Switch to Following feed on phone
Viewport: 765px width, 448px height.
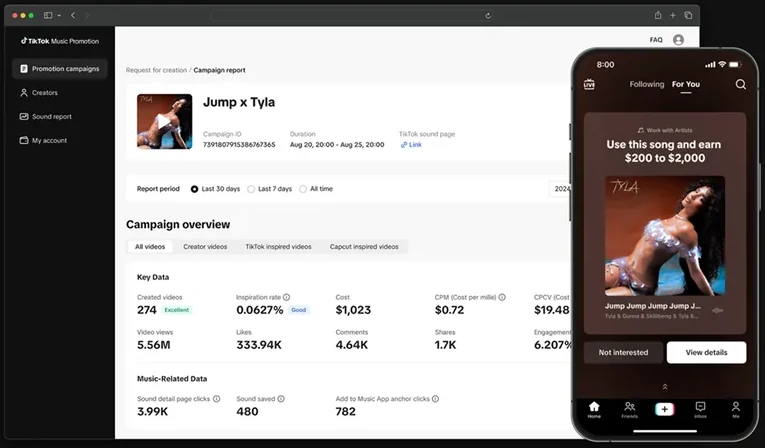[646, 84]
